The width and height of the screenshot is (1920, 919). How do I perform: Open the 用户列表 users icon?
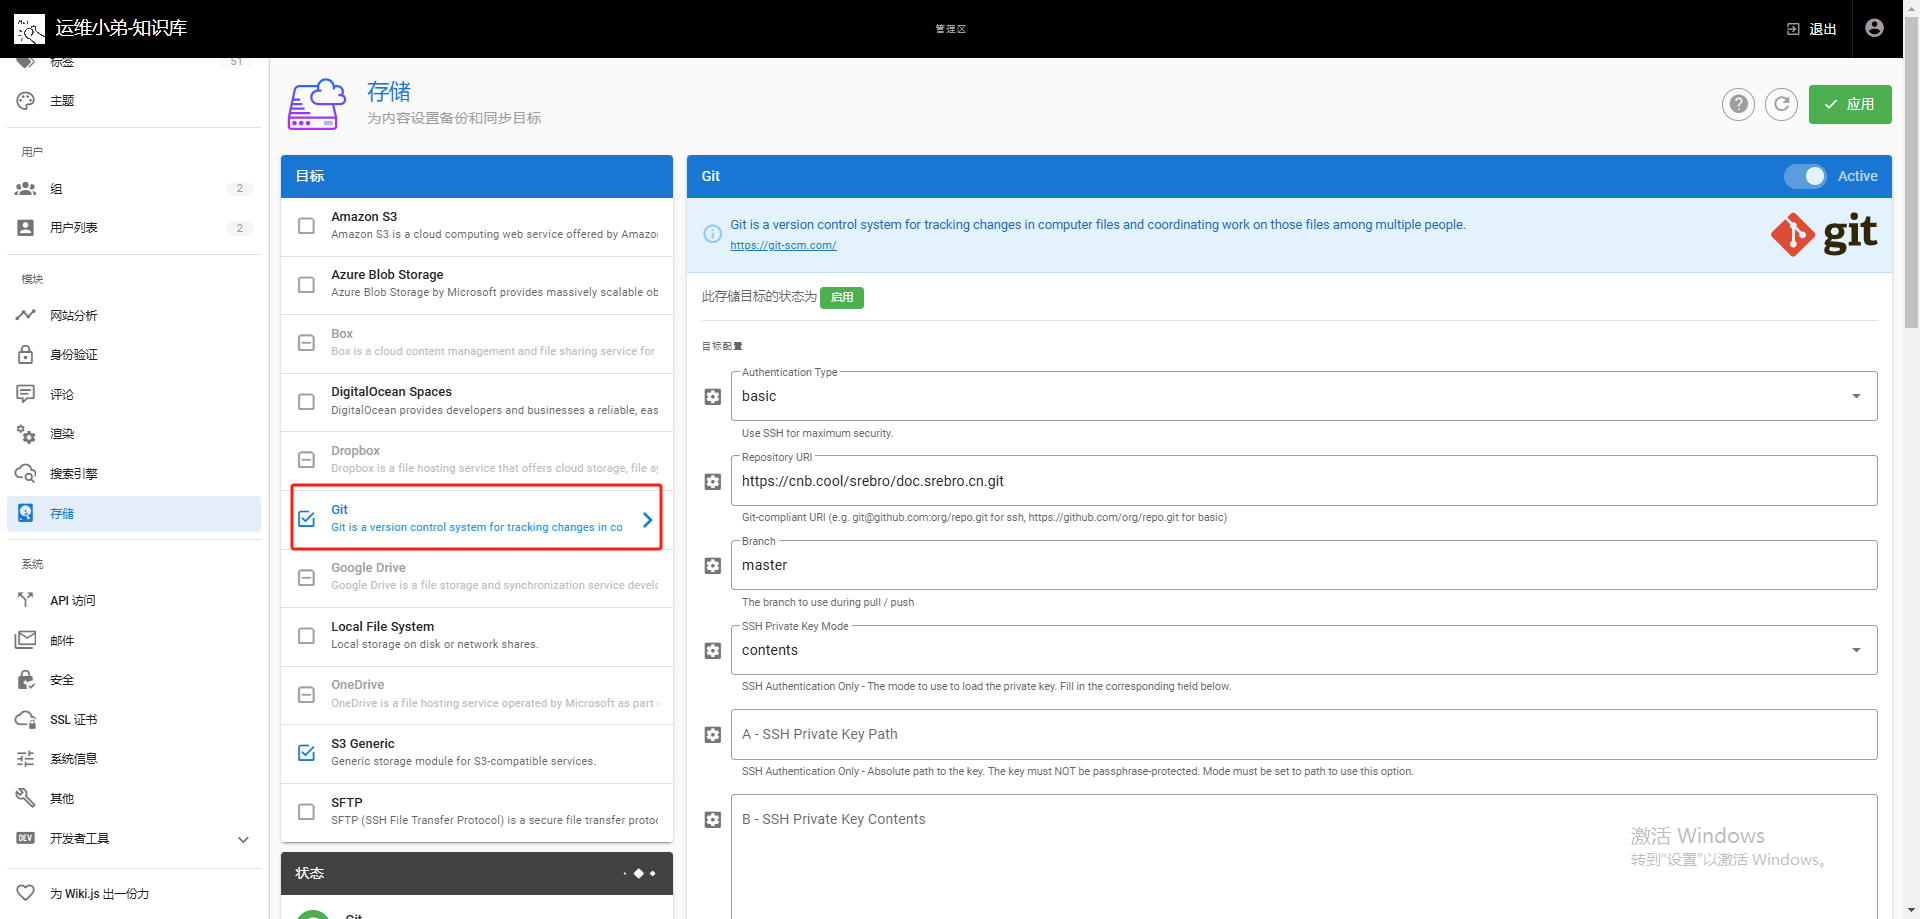point(26,228)
